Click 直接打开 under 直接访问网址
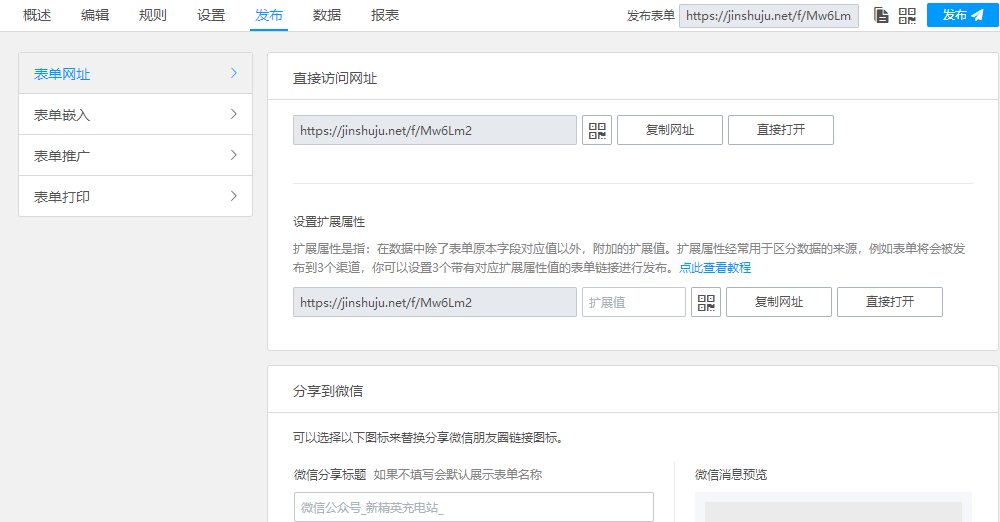The height and width of the screenshot is (522, 1000). (781, 130)
